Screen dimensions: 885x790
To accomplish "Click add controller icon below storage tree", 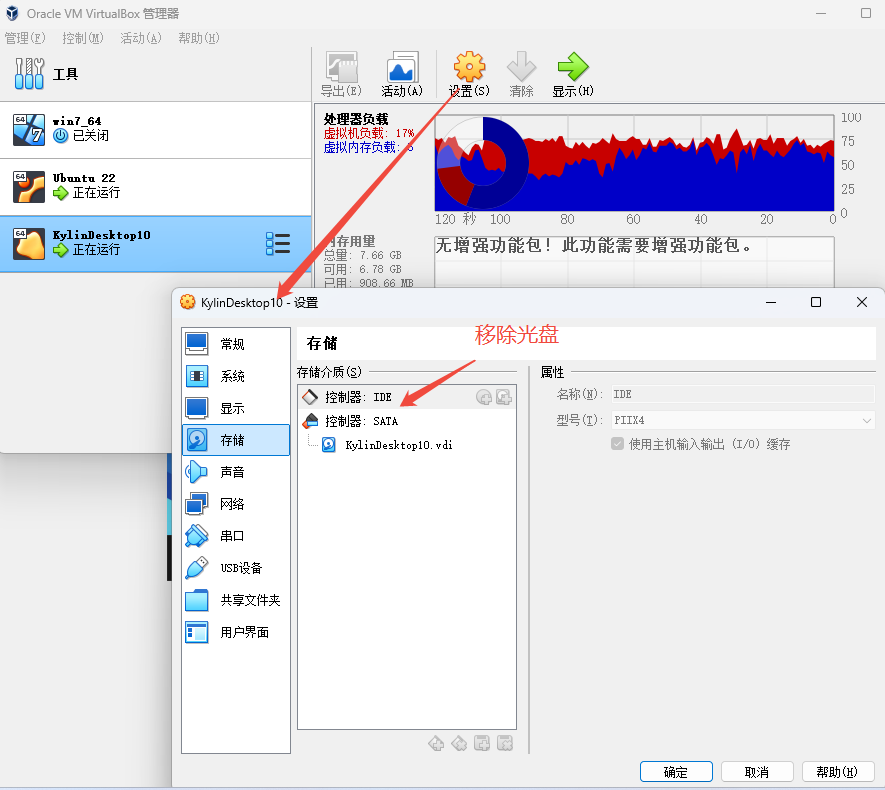I will tap(436, 743).
